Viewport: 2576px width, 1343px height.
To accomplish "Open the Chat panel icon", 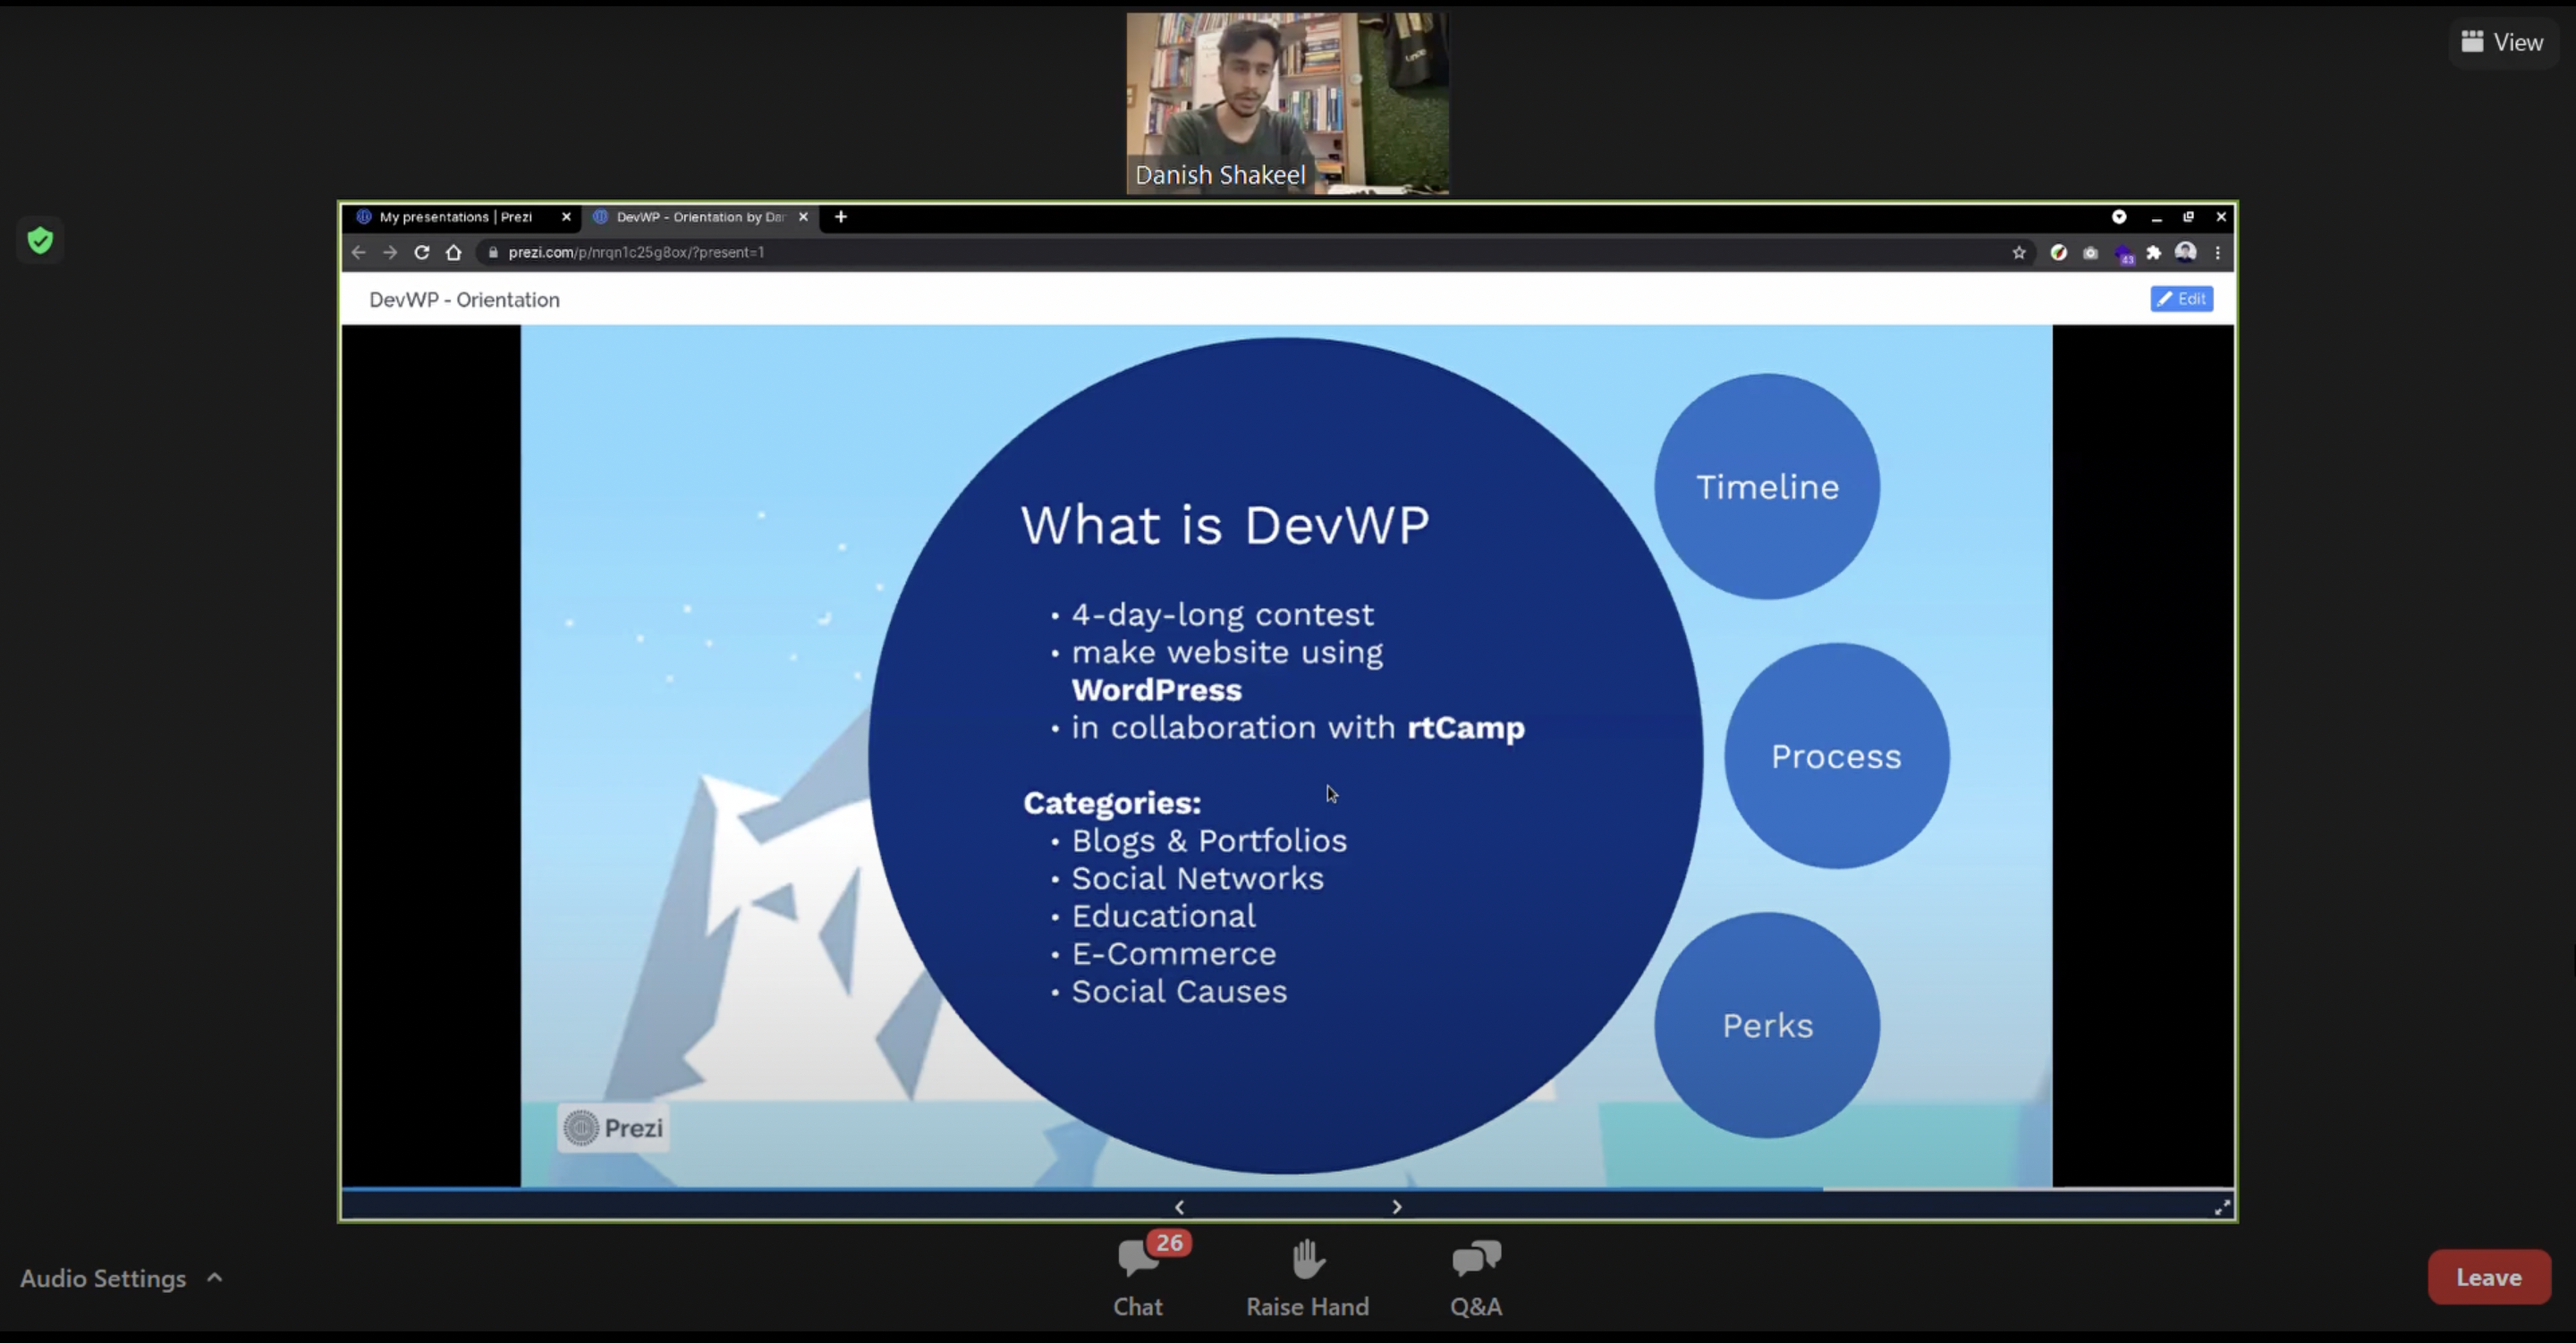I will point(1138,1260).
